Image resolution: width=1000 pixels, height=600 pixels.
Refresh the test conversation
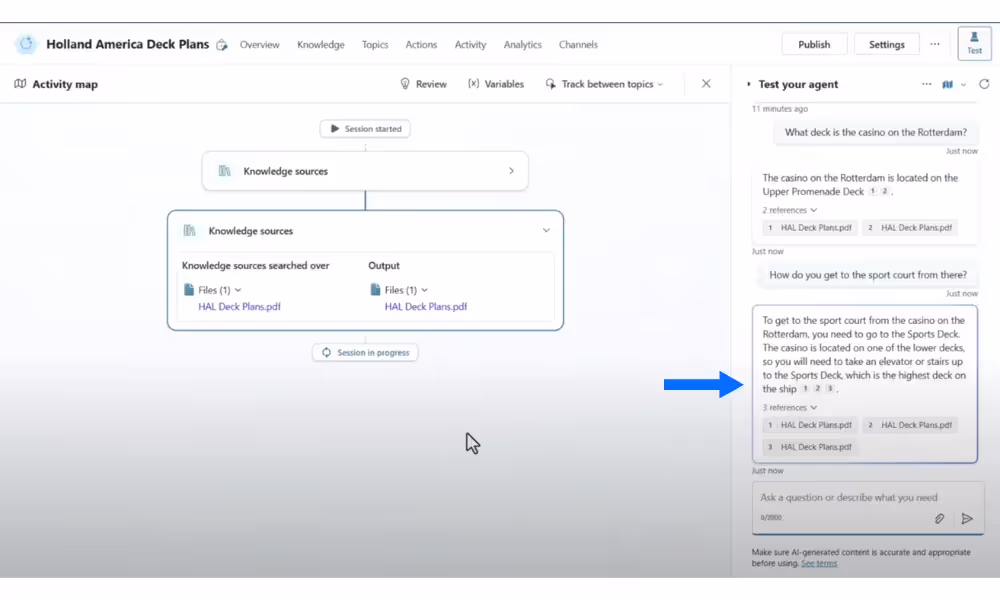(984, 84)
